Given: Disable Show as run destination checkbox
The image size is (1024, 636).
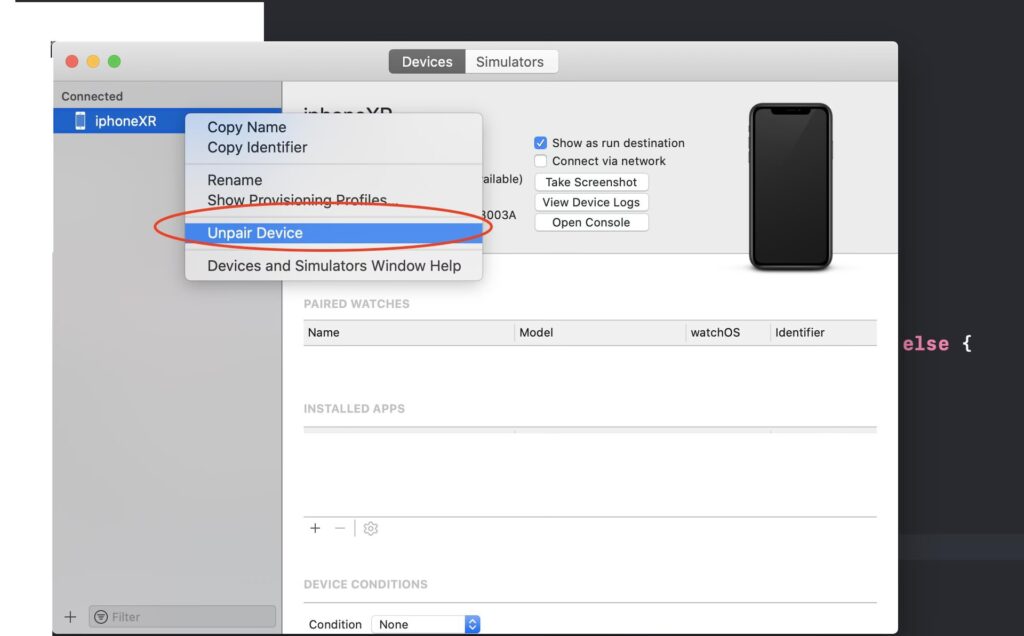Looking at the screenshot, I should [541, 143].
